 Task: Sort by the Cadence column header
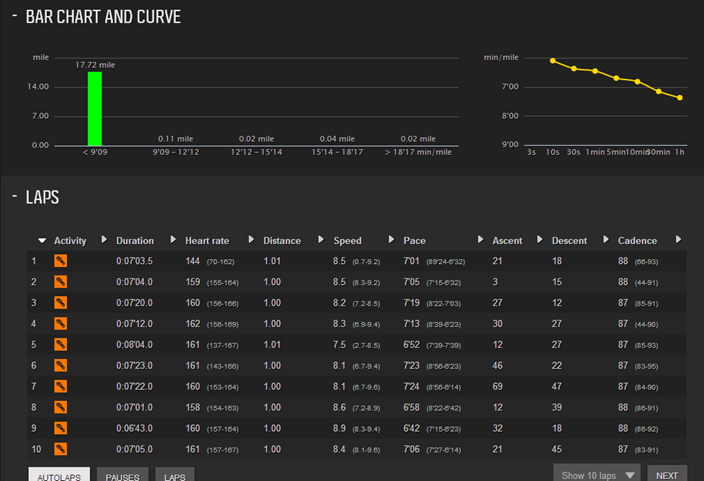(637, 241)
